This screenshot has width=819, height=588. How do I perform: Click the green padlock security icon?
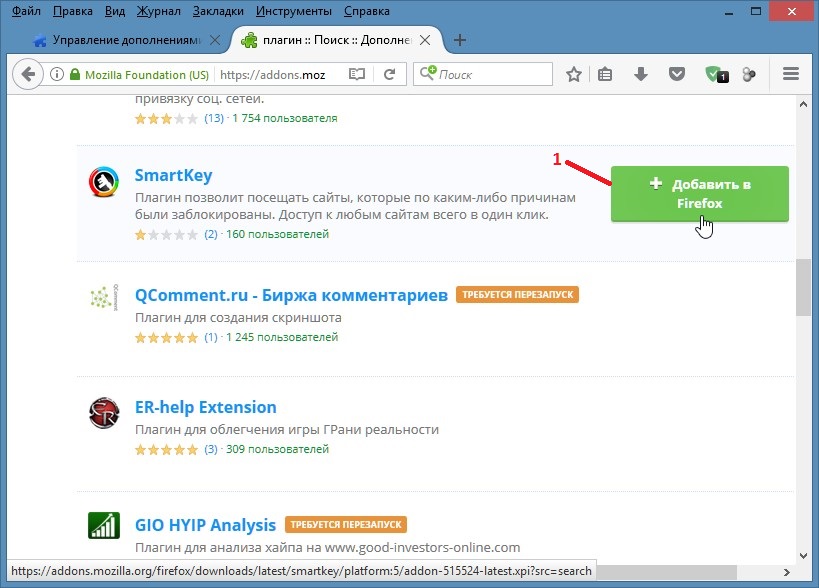click(x=75, y=74)
